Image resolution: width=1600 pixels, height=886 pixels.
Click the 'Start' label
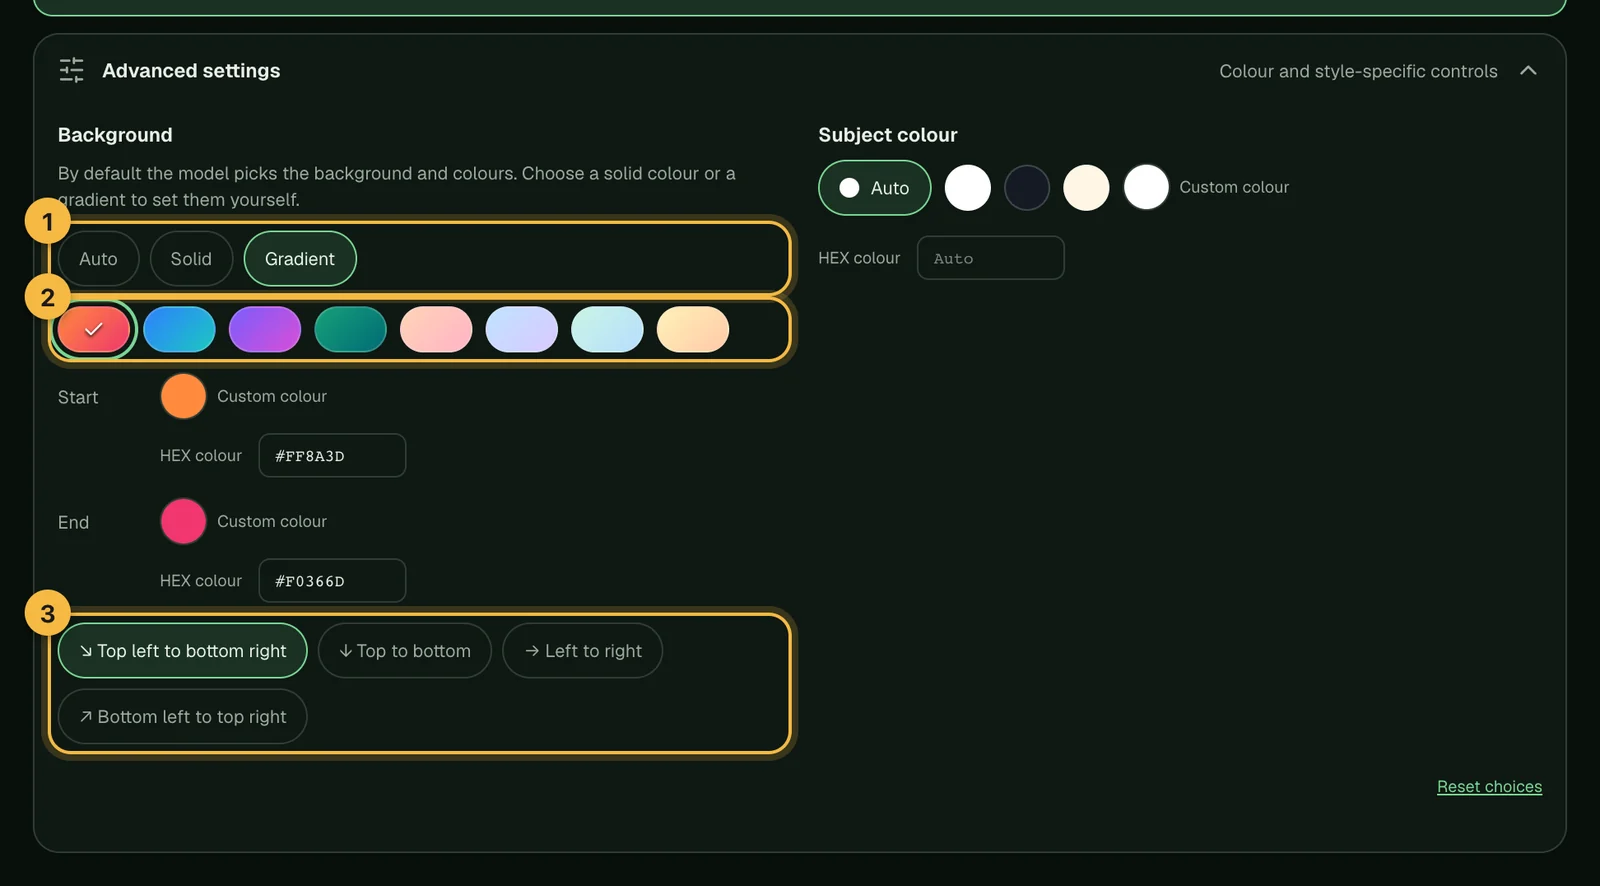78,397
